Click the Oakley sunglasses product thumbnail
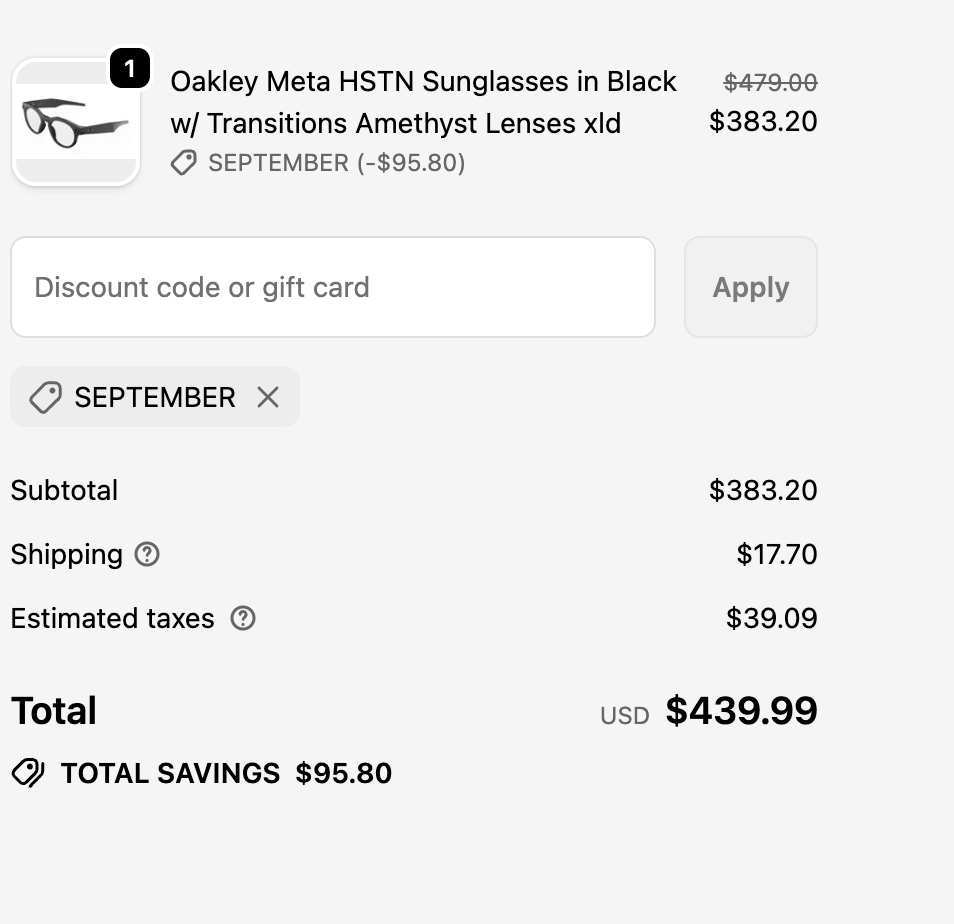Image resolution: width=954 pixels, height=924 pixels. point(76,123)
